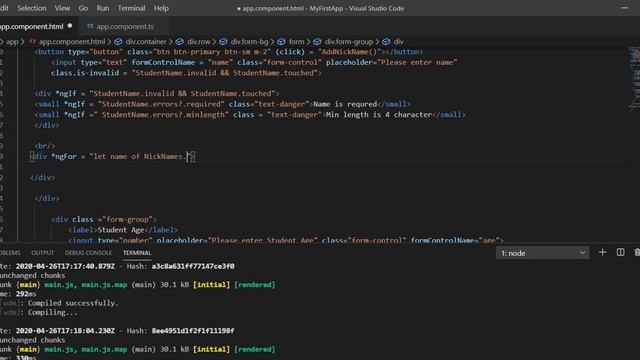Open the Terminal menu
The width and height of the screenshot is (640, 360).
(131, 8)
